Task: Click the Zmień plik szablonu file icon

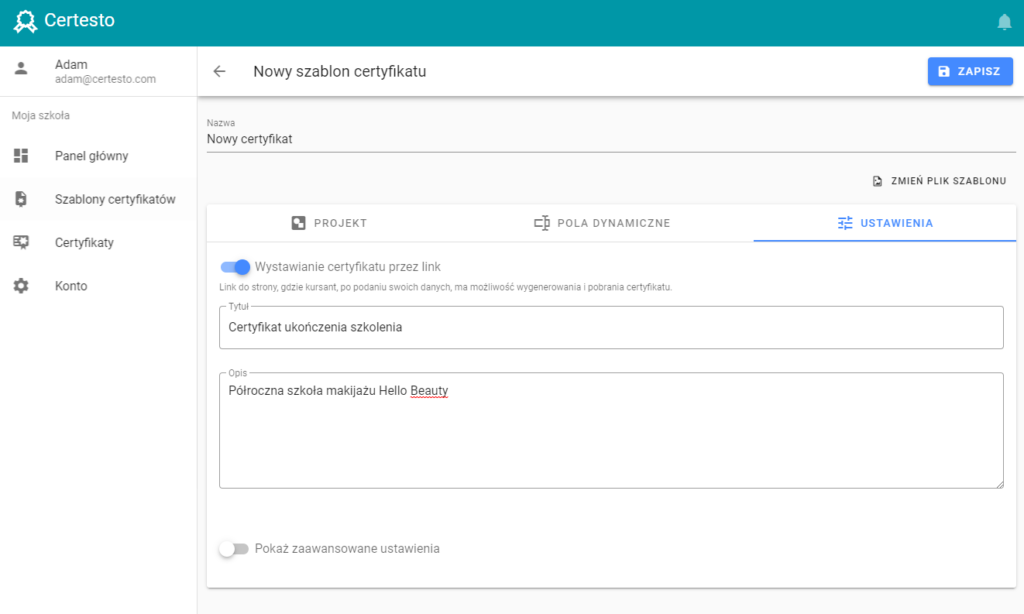Action: 877,181
